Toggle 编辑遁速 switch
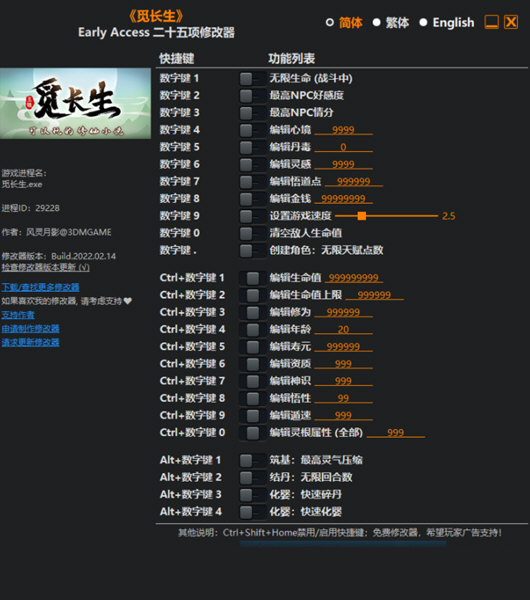 [252, 416]
